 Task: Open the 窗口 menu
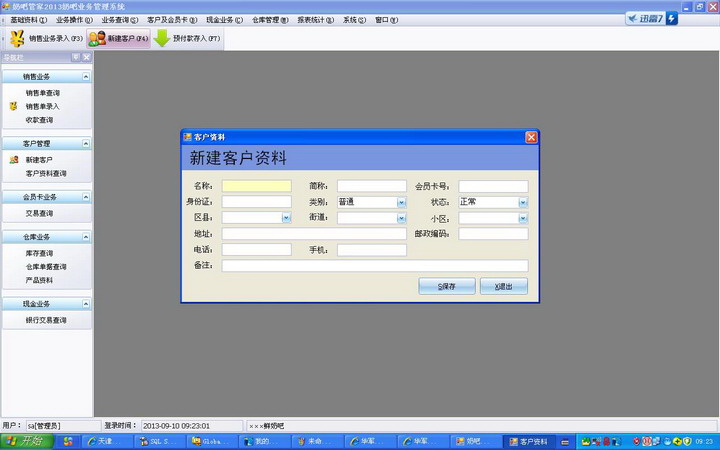click(386, 20)
